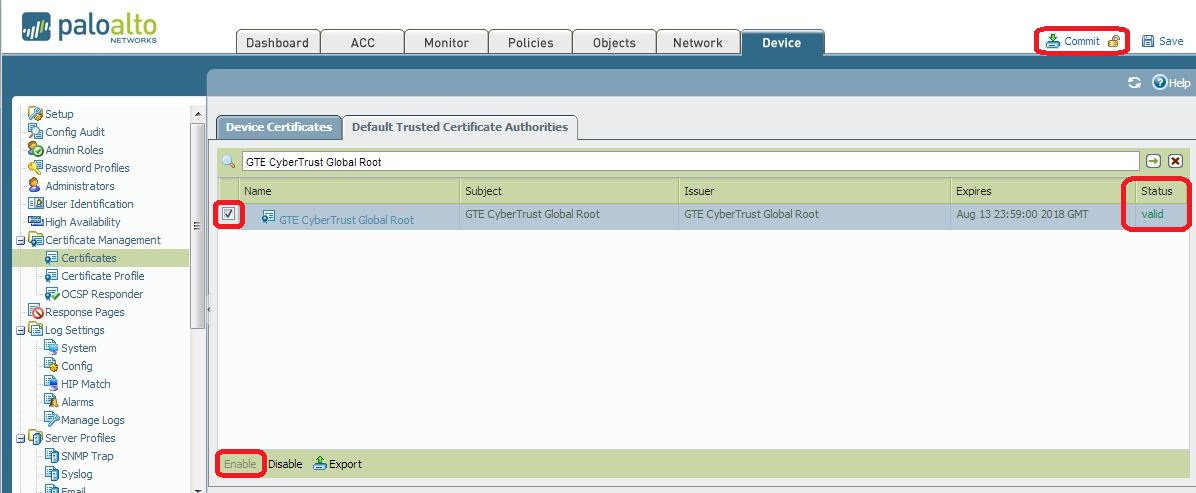
Task: Collapse the sidebar with the splitter arrow
Action: click(207, 310)
